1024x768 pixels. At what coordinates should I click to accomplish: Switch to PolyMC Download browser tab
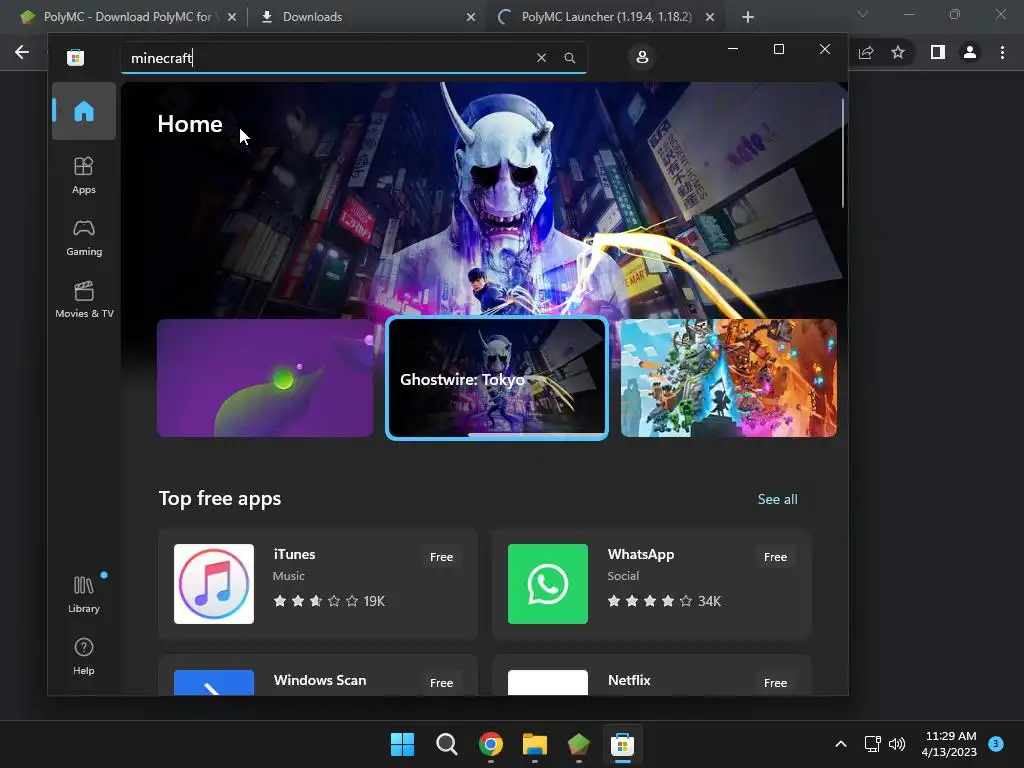click(127, 17)
